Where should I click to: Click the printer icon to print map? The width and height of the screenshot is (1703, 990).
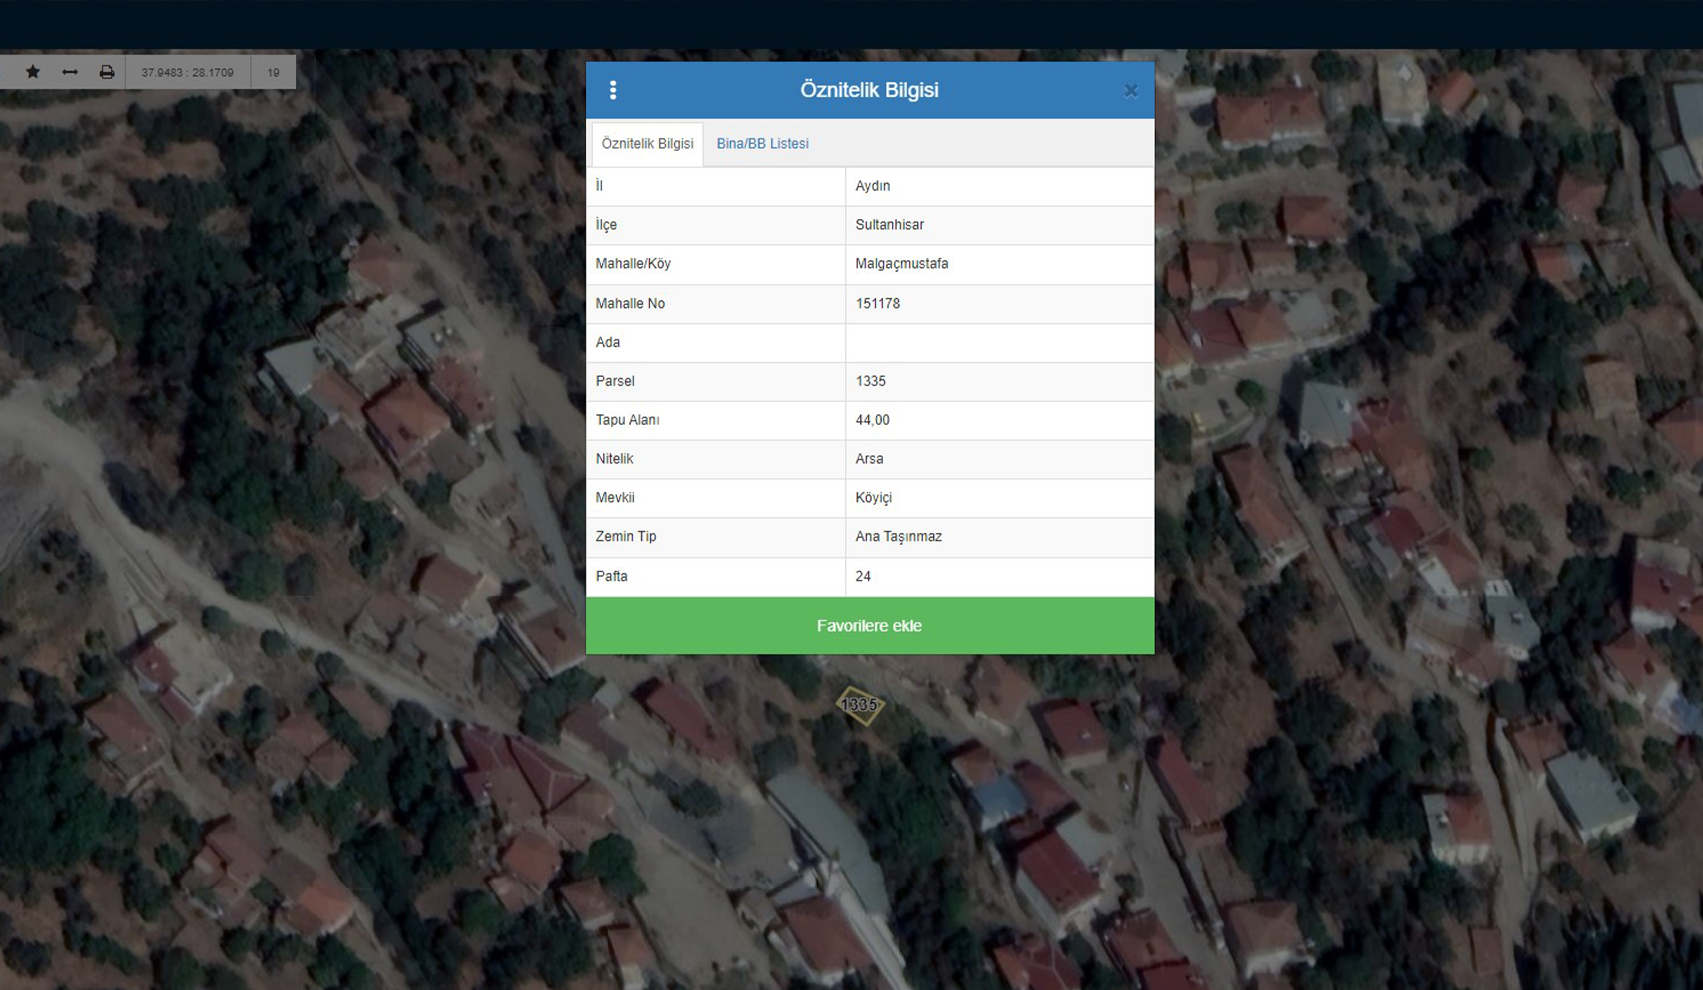click(107, 72)
